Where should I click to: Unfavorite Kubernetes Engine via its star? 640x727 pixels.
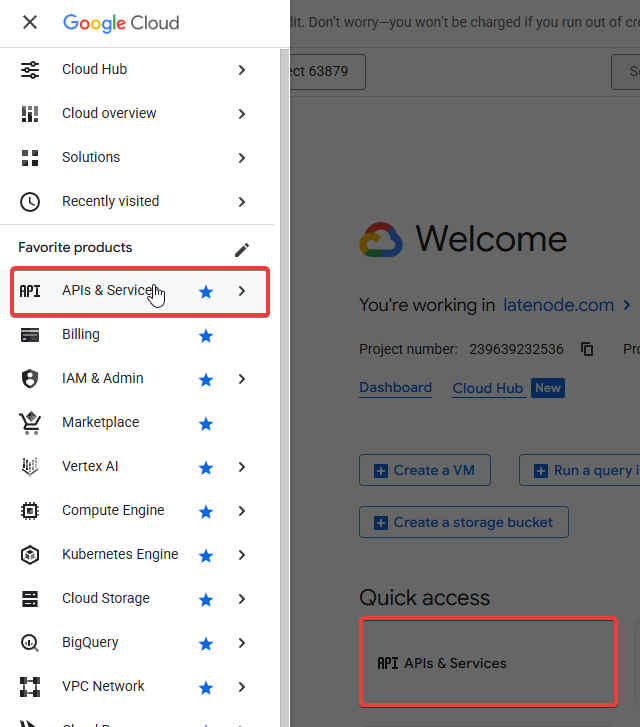pos(206,555)
